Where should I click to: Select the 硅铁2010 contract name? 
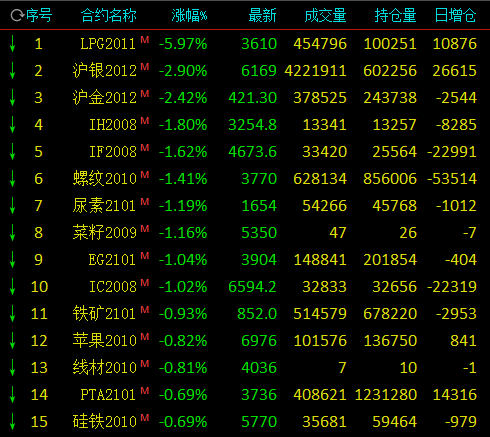click(x=105, y=422)
